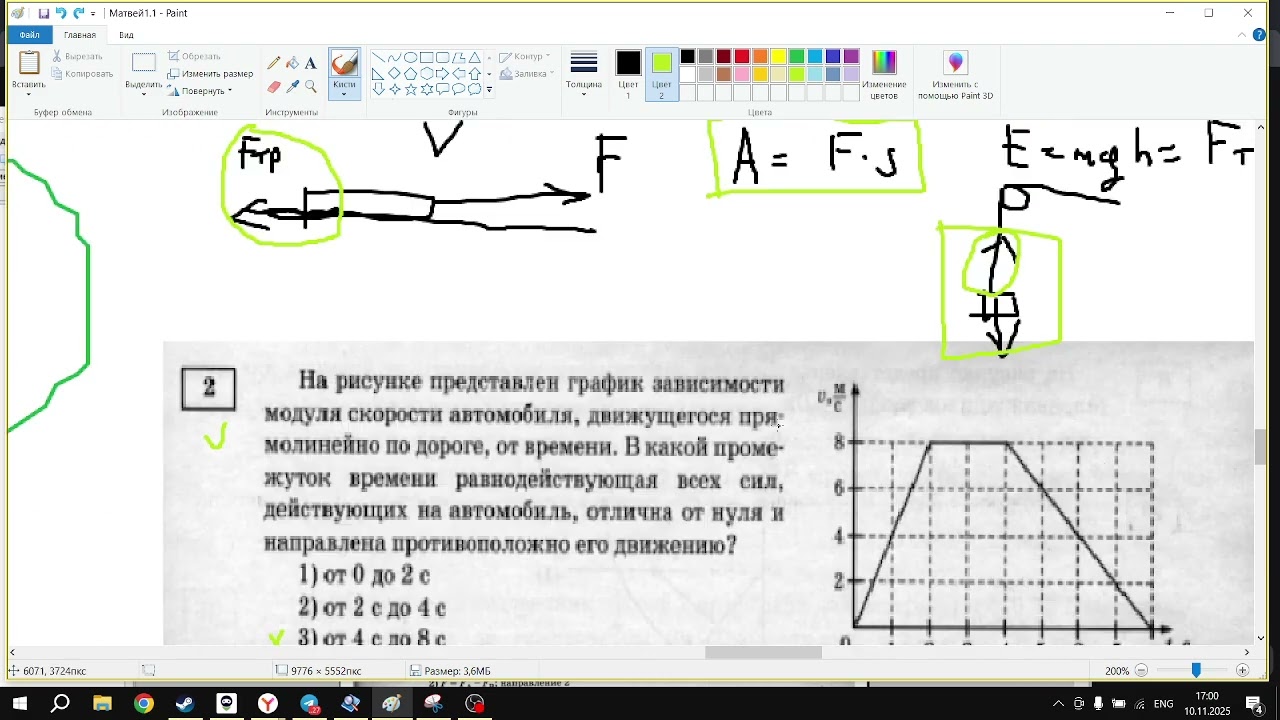Click Изменить размер button
Viewport: 1280px width, 720px height.
click(210, 74)
